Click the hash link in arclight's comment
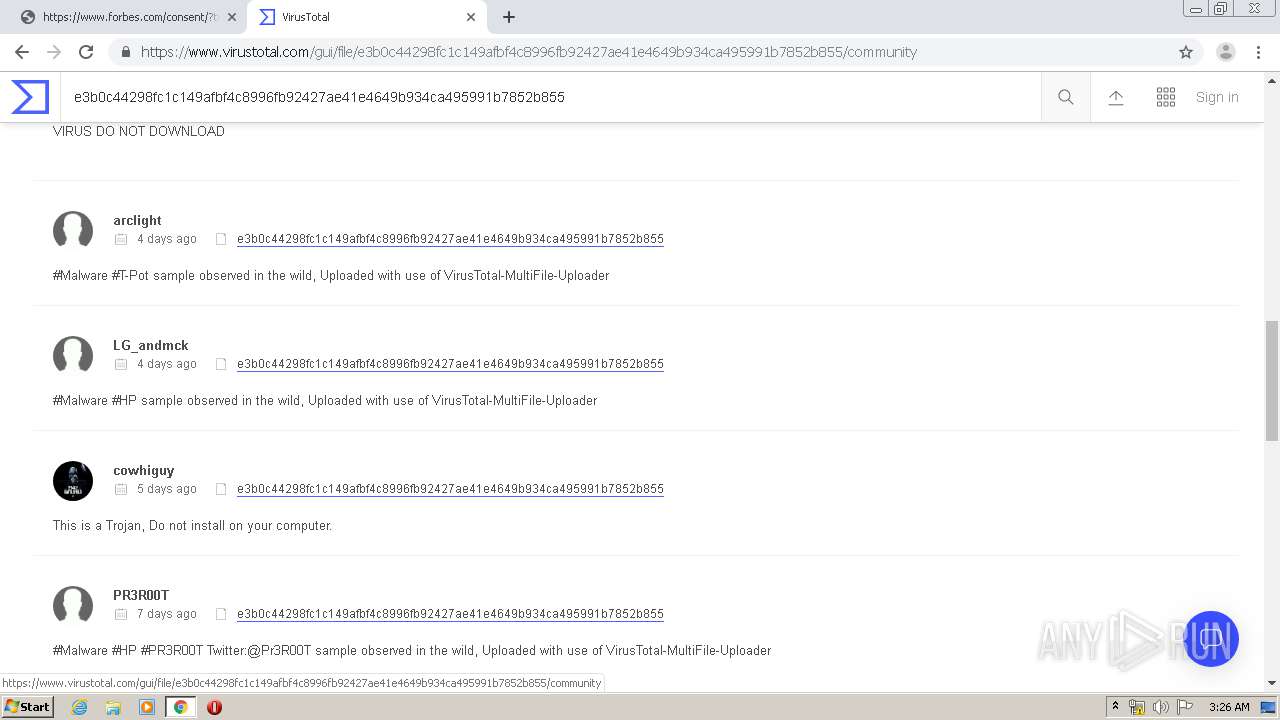The image size is (1280, 720). pos(450,239)
